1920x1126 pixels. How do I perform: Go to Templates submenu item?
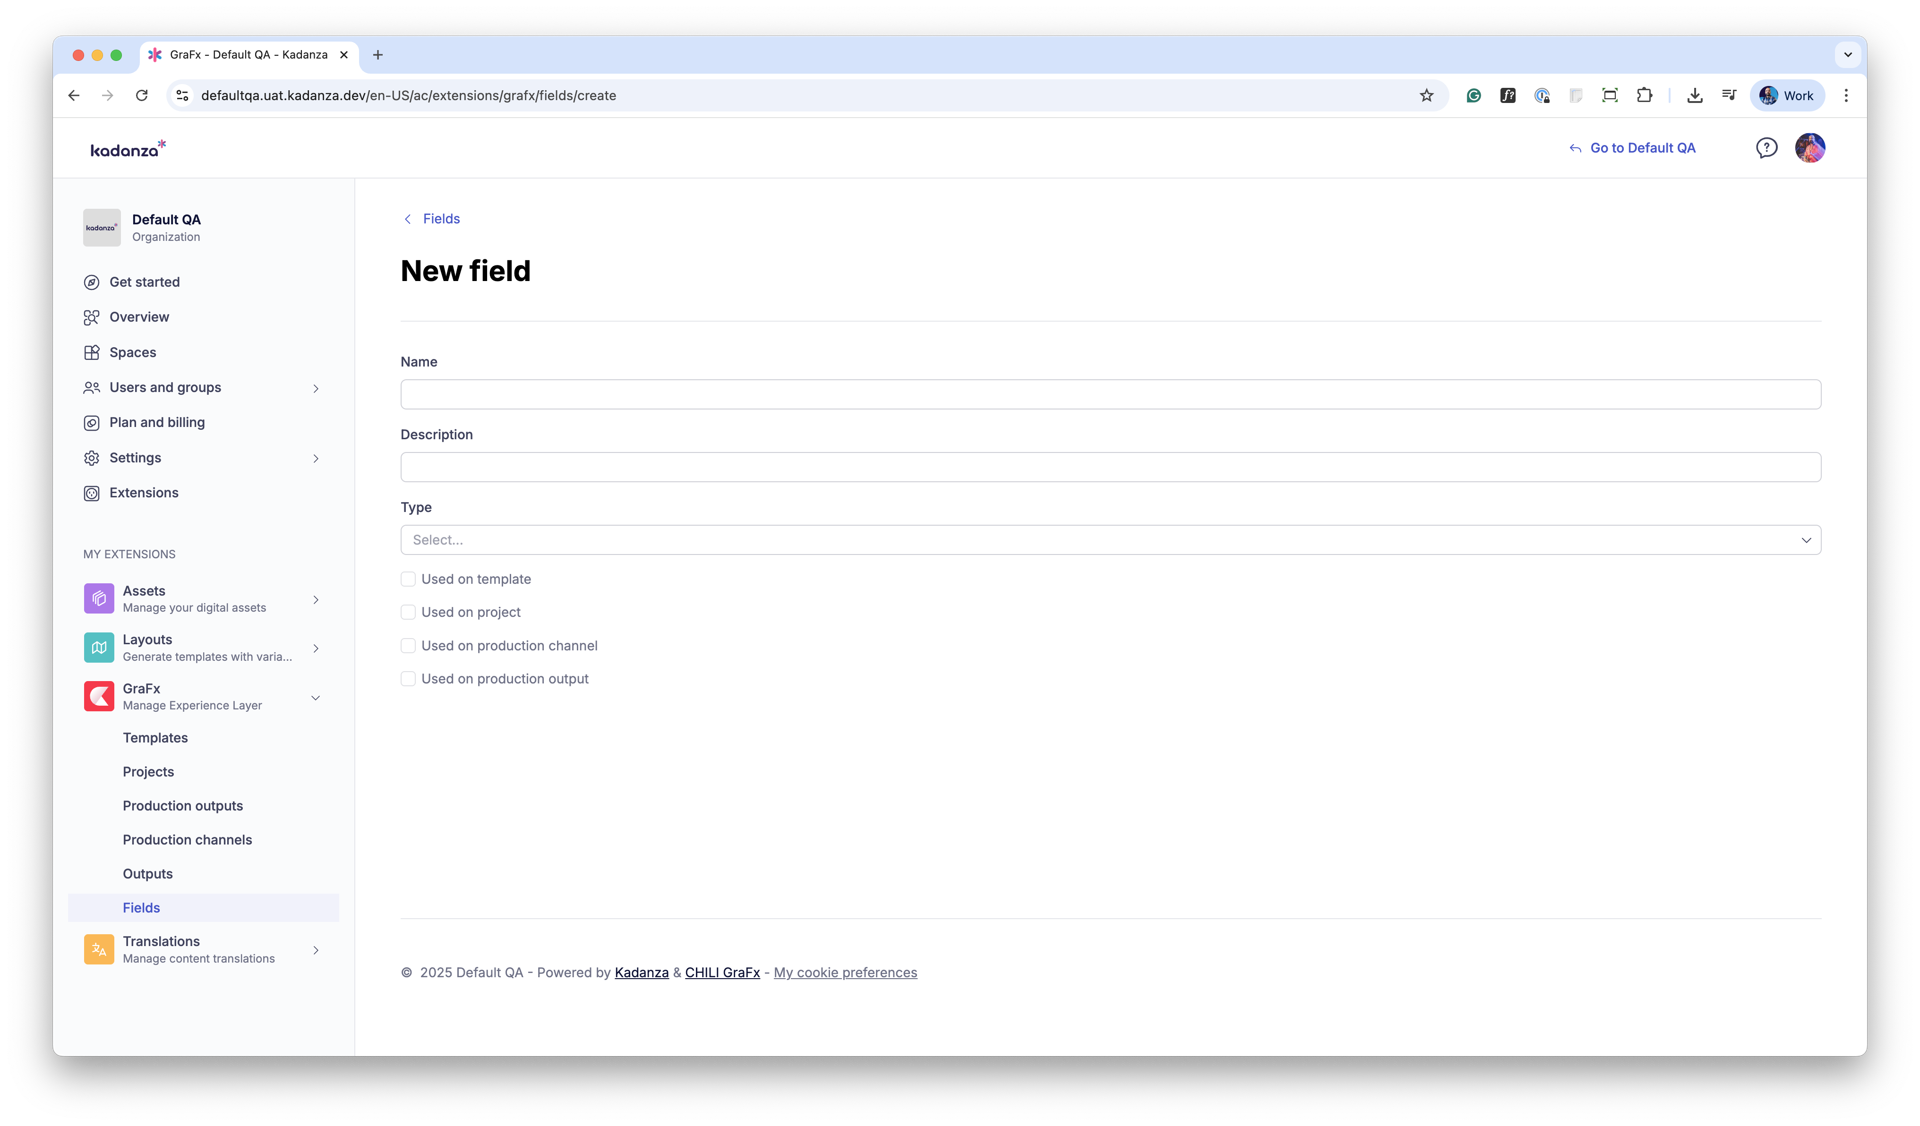pyautogui.click(x=155, y=738)
